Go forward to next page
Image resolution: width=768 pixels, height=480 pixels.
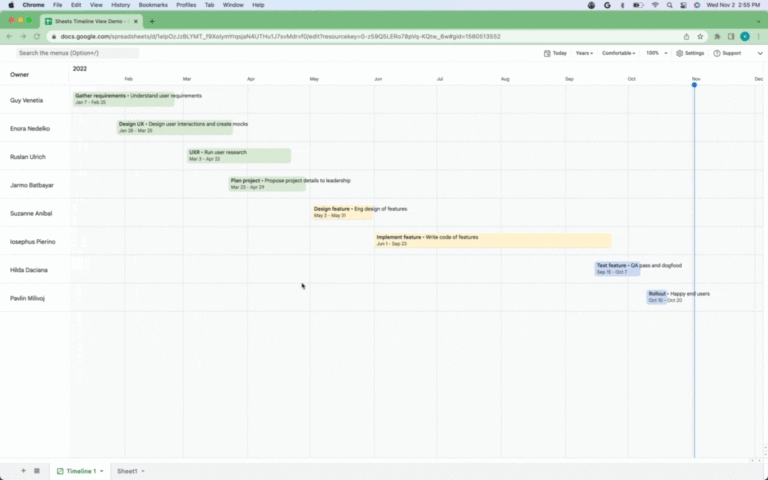coord(23,36)
